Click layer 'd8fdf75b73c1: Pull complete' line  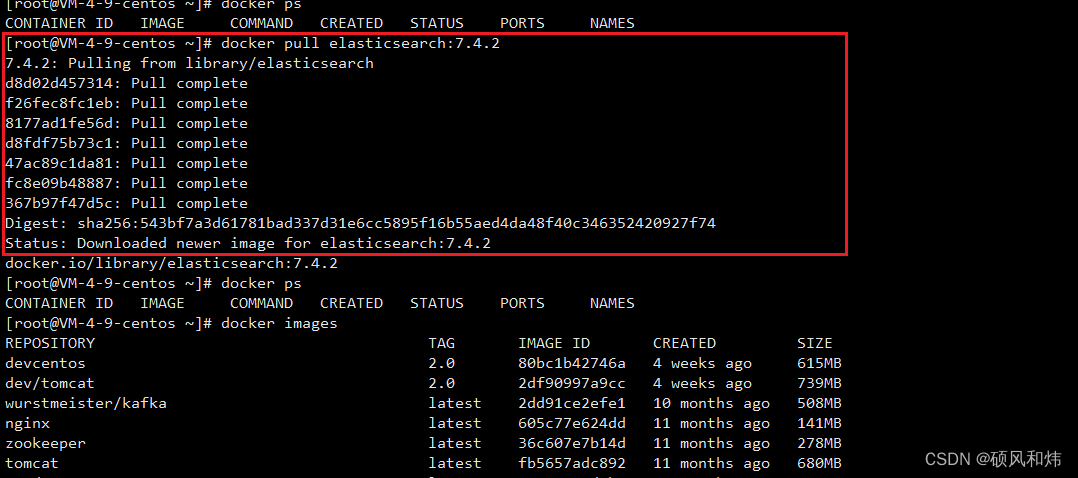[x=126, y=143]
